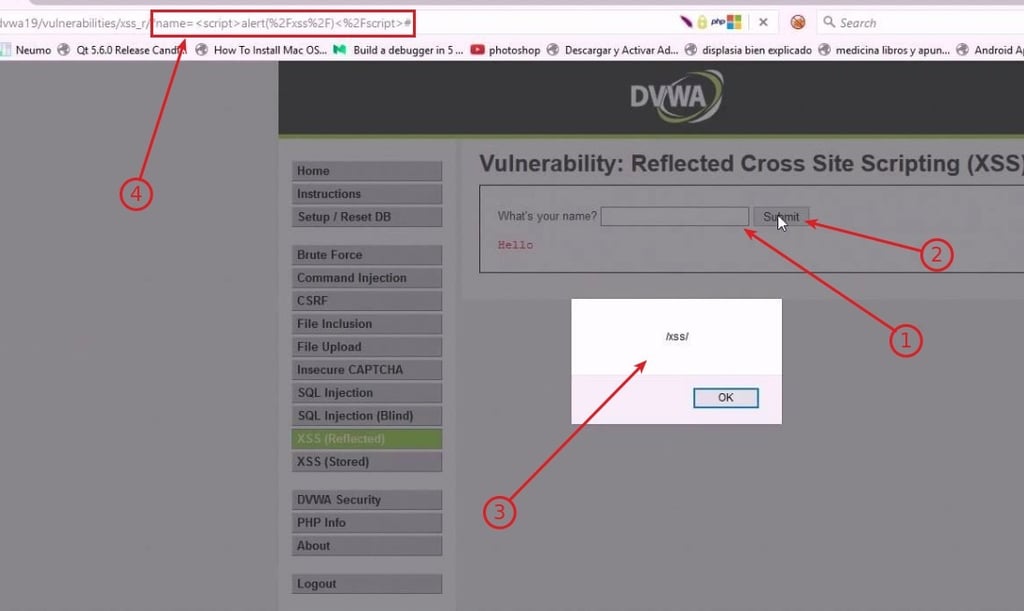Go to Brute Force page
The width and height of the screenshot is (1024, 611).
tap(366, 255)
